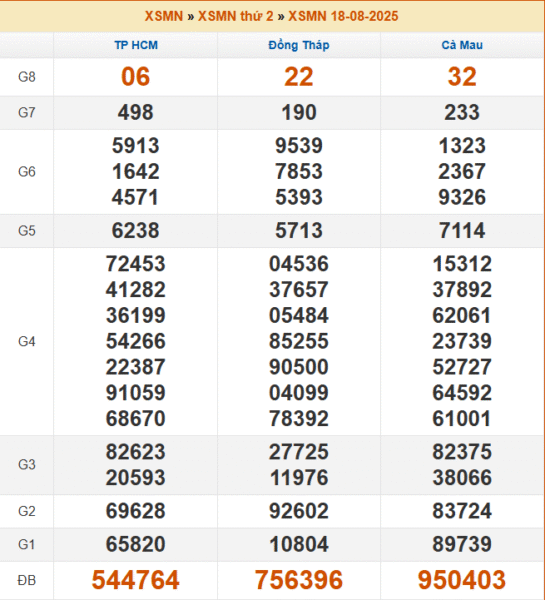Screen dimensions: 545x600
Task: Select the TP HCM G8 result 06
Action: pyautogui.click(x=135, y=77)
